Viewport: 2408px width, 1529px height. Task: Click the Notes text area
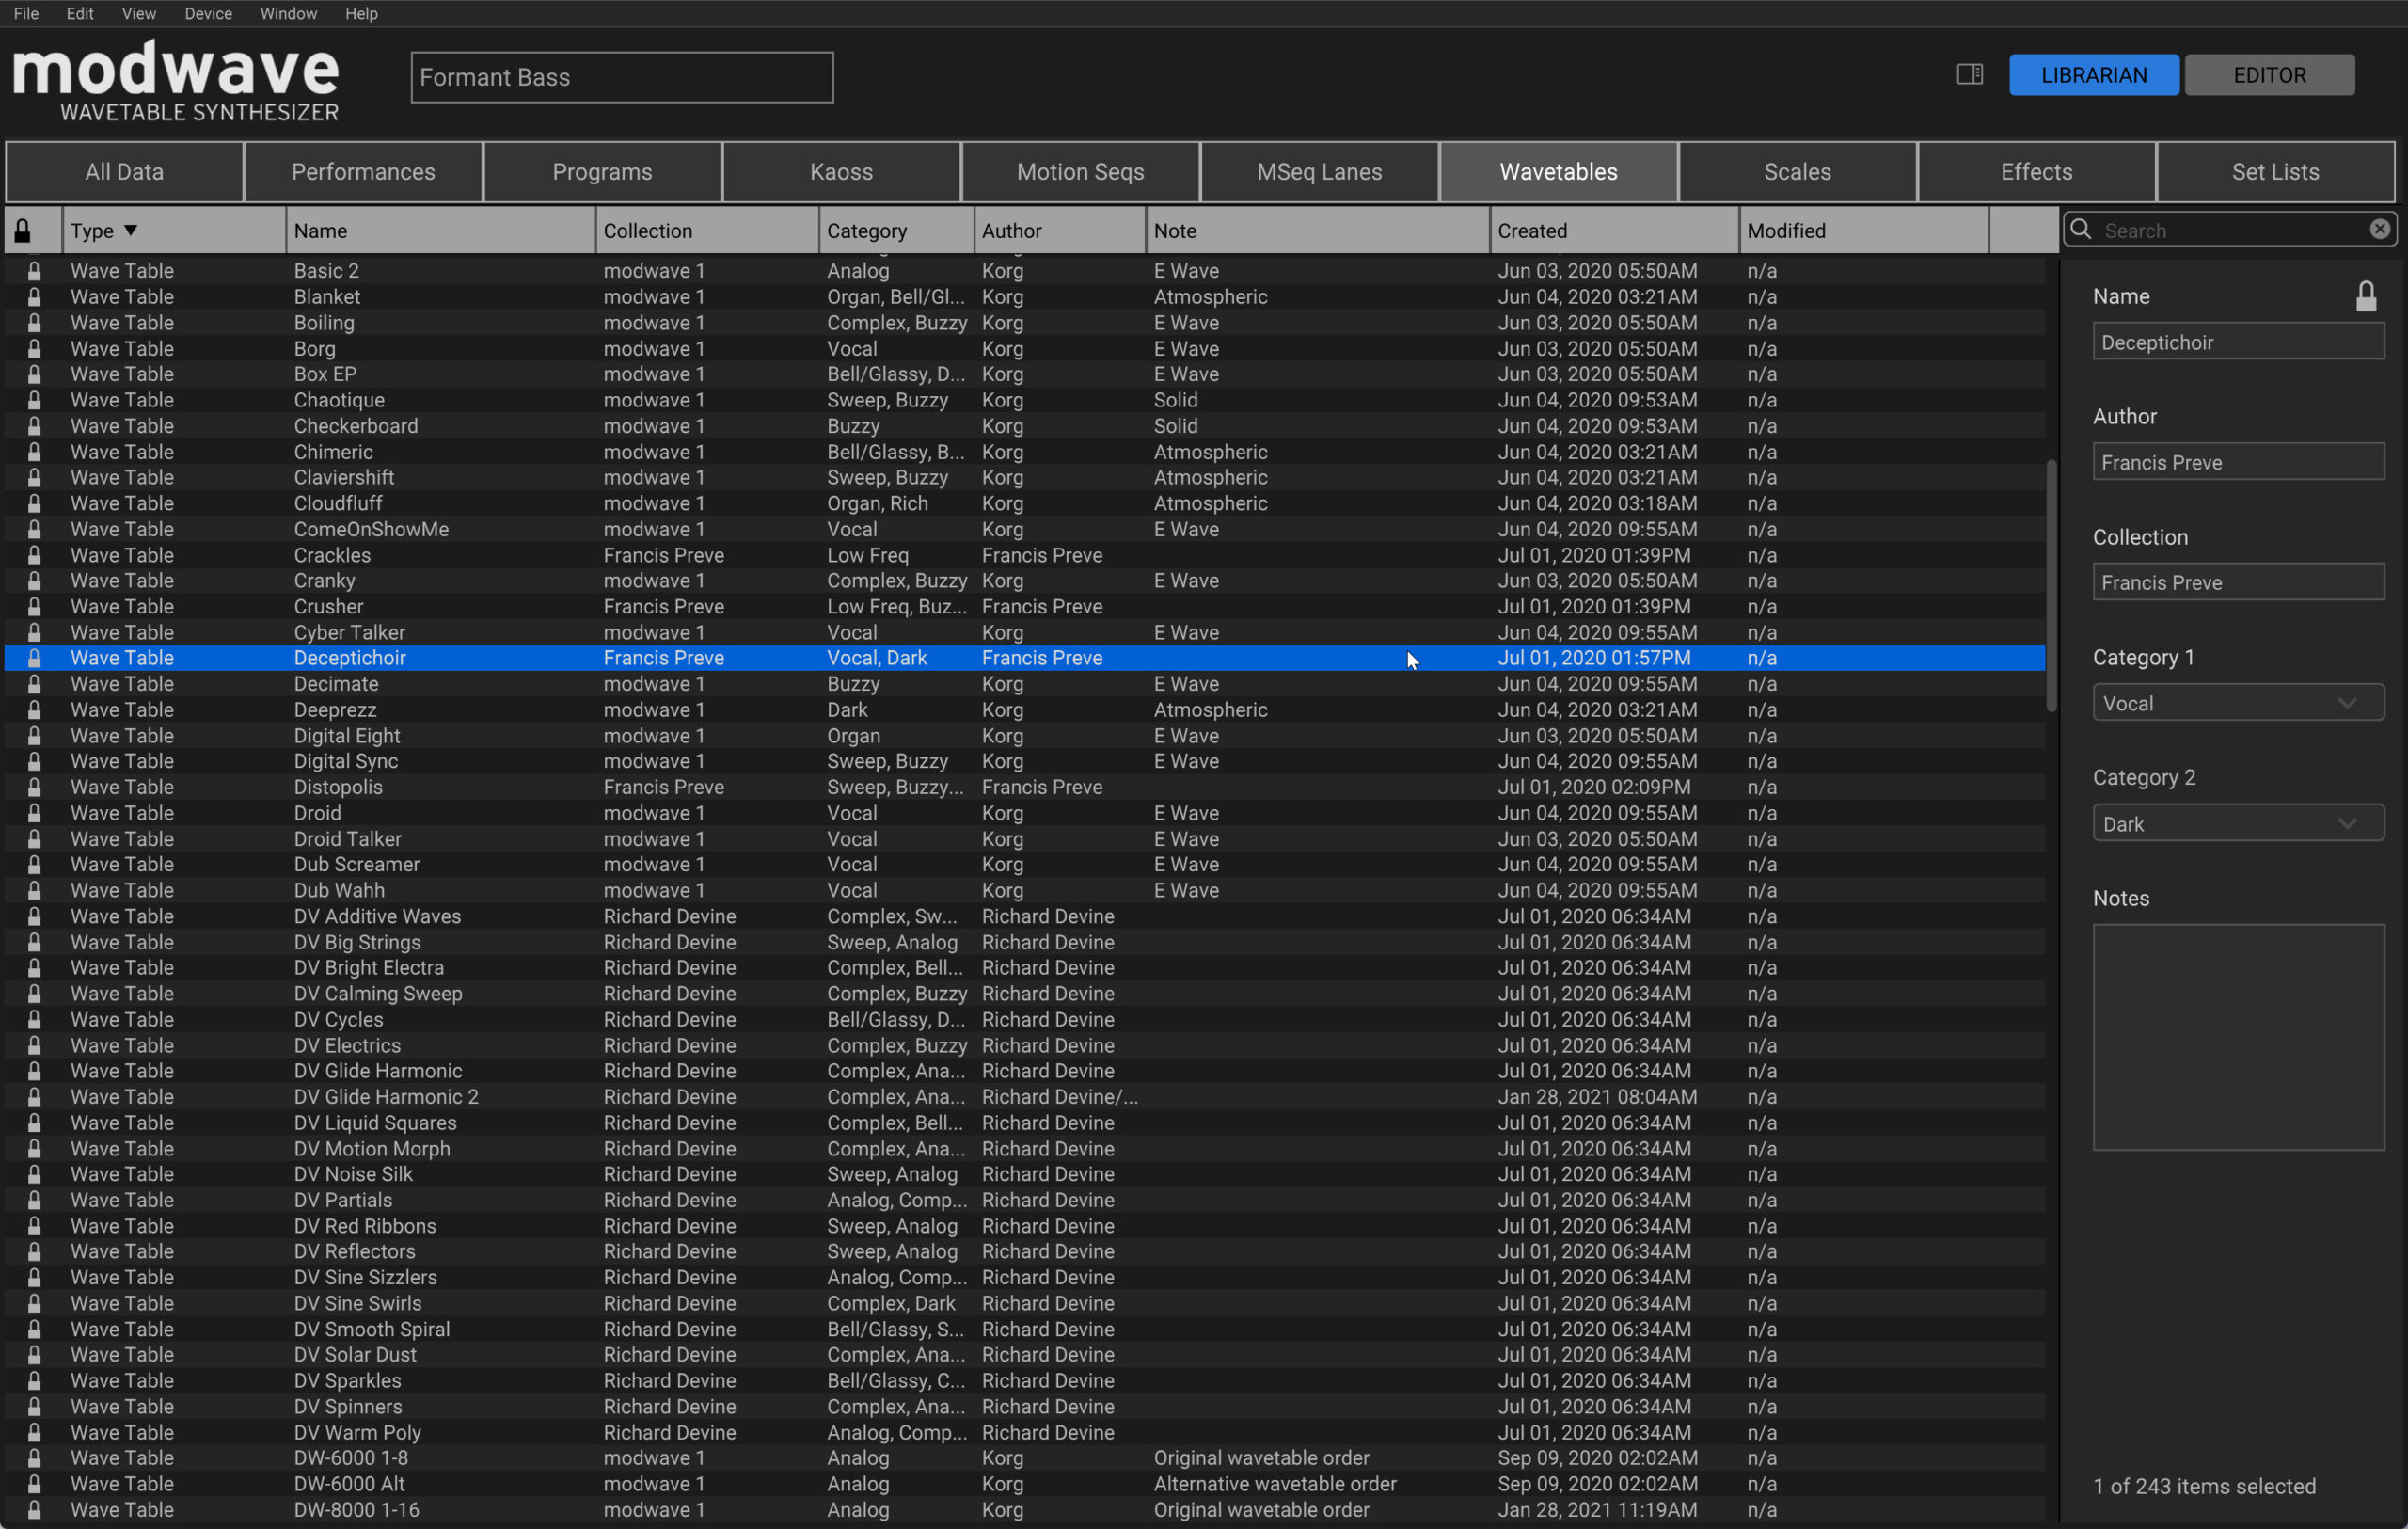pyautogui.click(x=2238, y=1037)
